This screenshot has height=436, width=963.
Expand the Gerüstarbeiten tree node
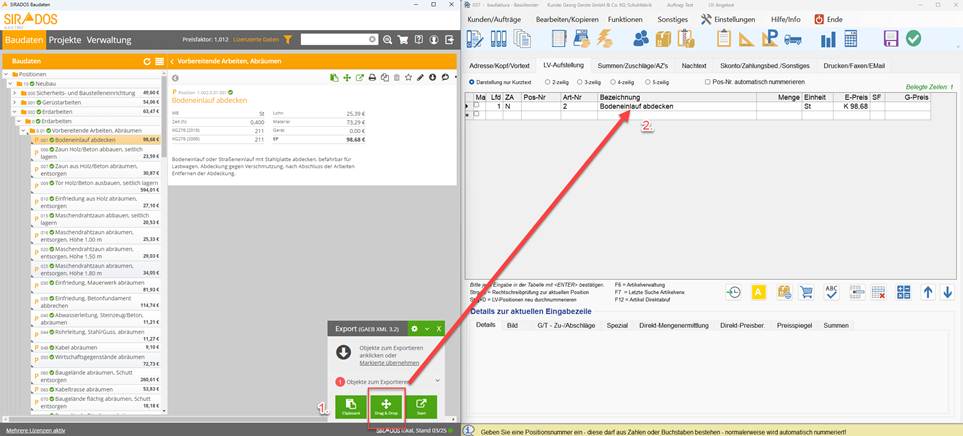(x=15, y=103)
